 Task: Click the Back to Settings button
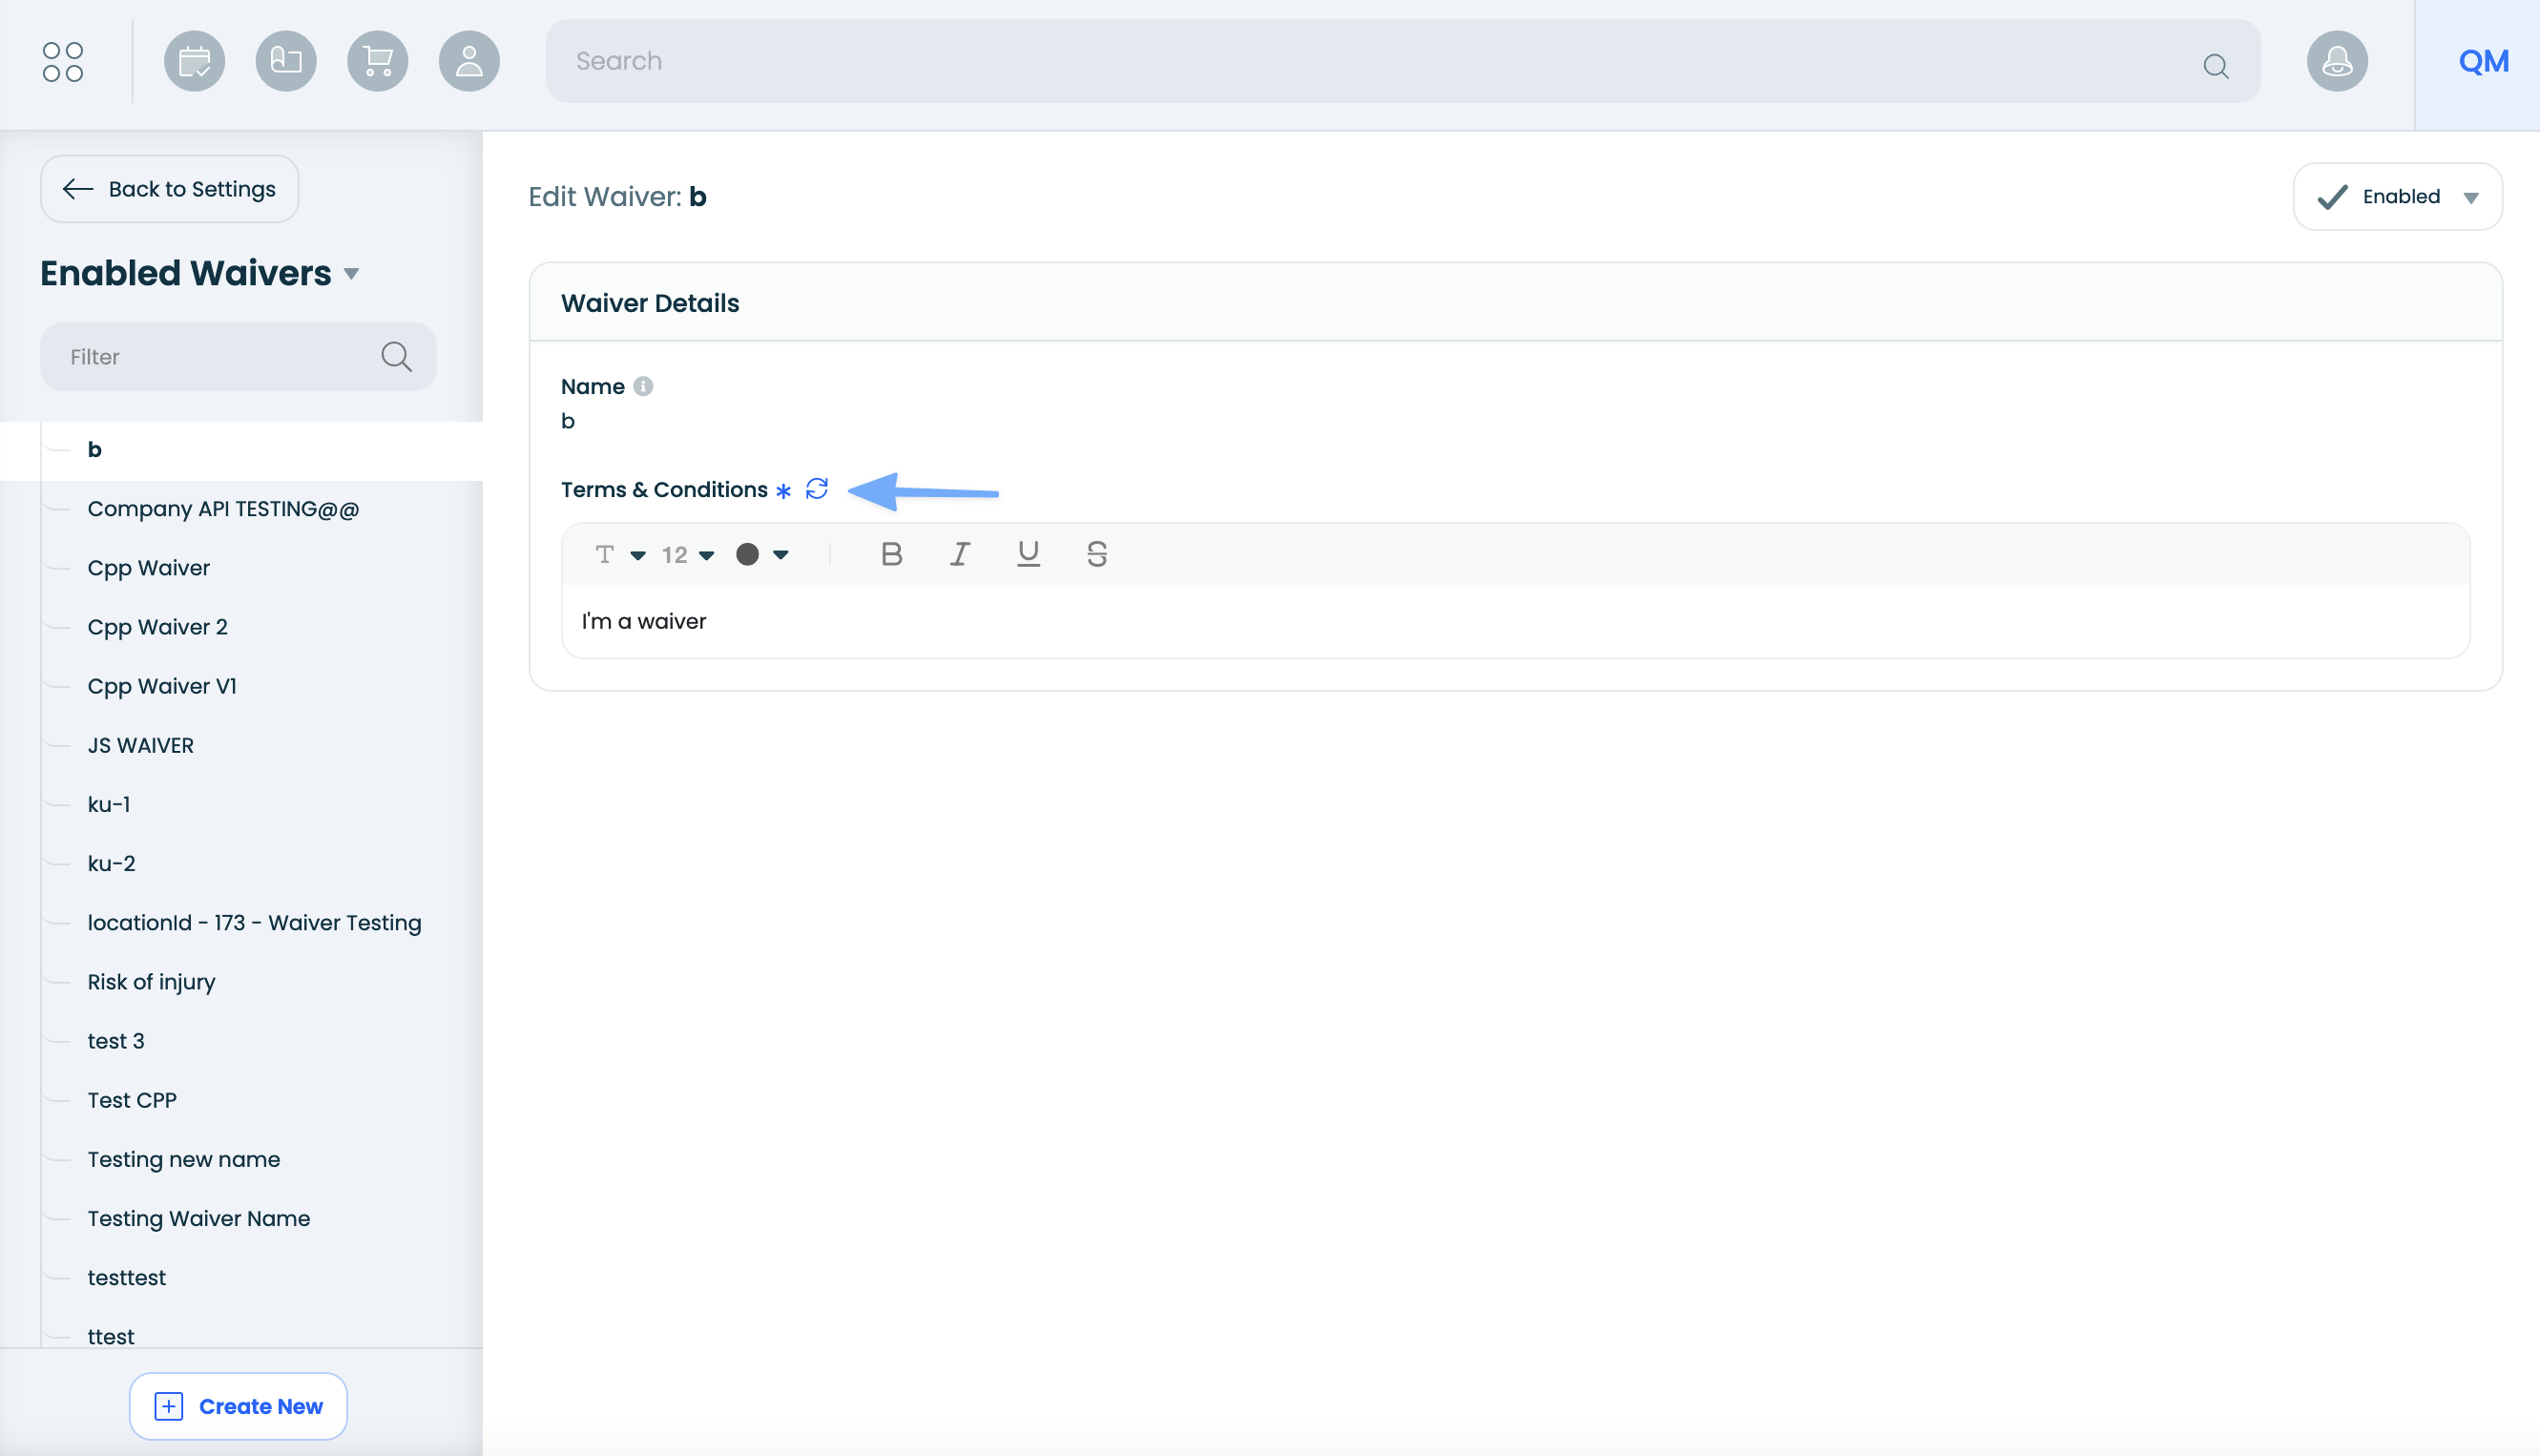click(x=169, y=189)
